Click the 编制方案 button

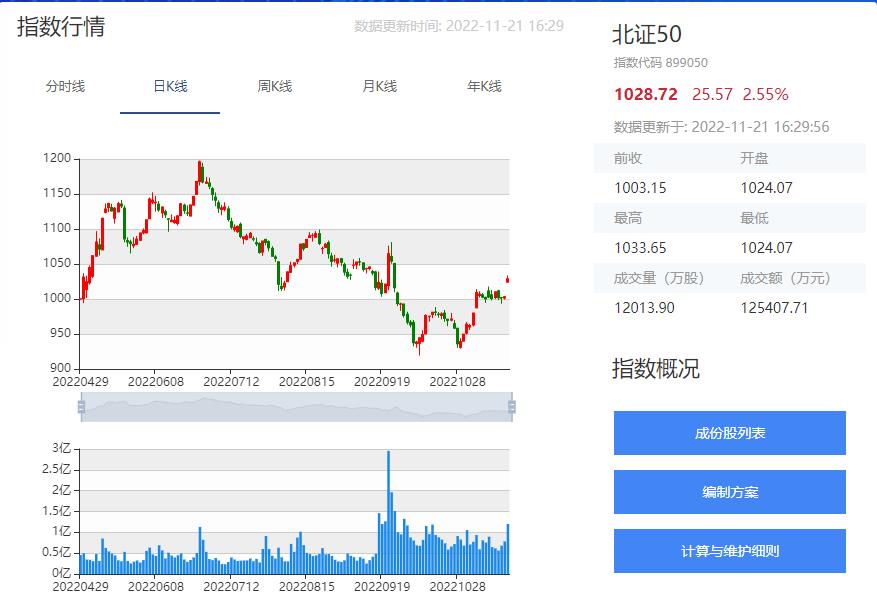[730, 492]
